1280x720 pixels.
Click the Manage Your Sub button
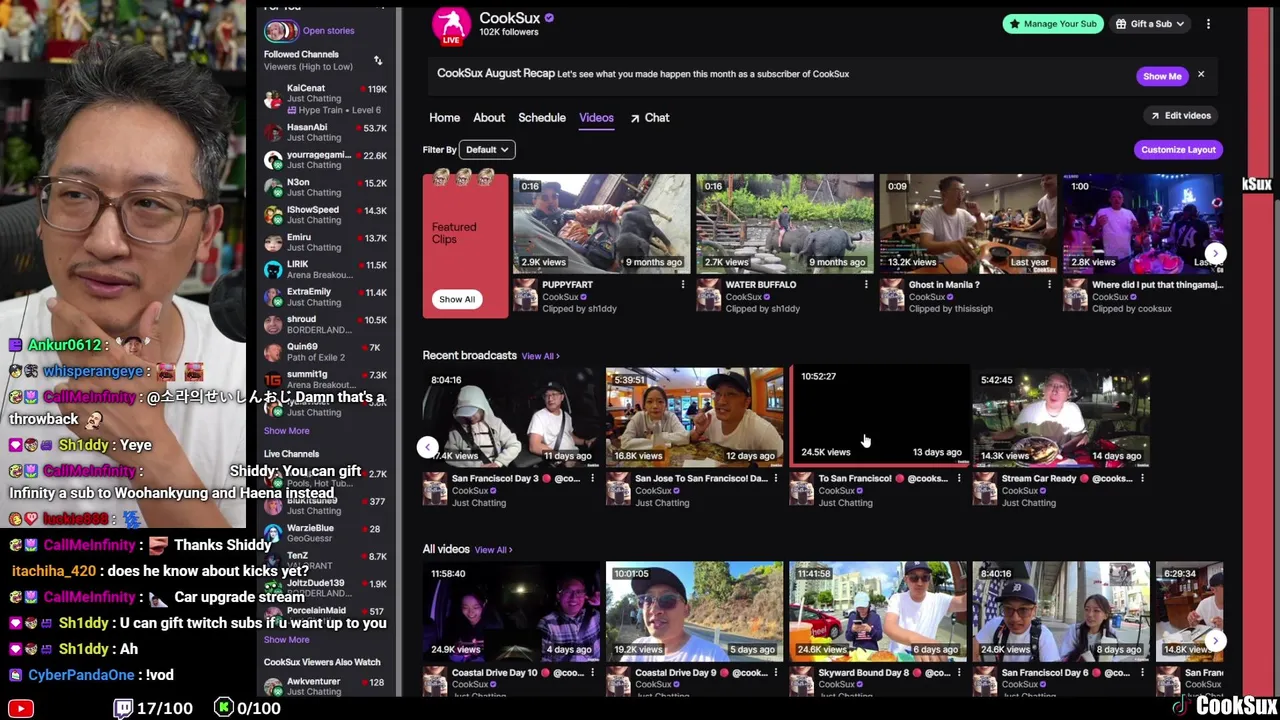[x=1053, y=24]
